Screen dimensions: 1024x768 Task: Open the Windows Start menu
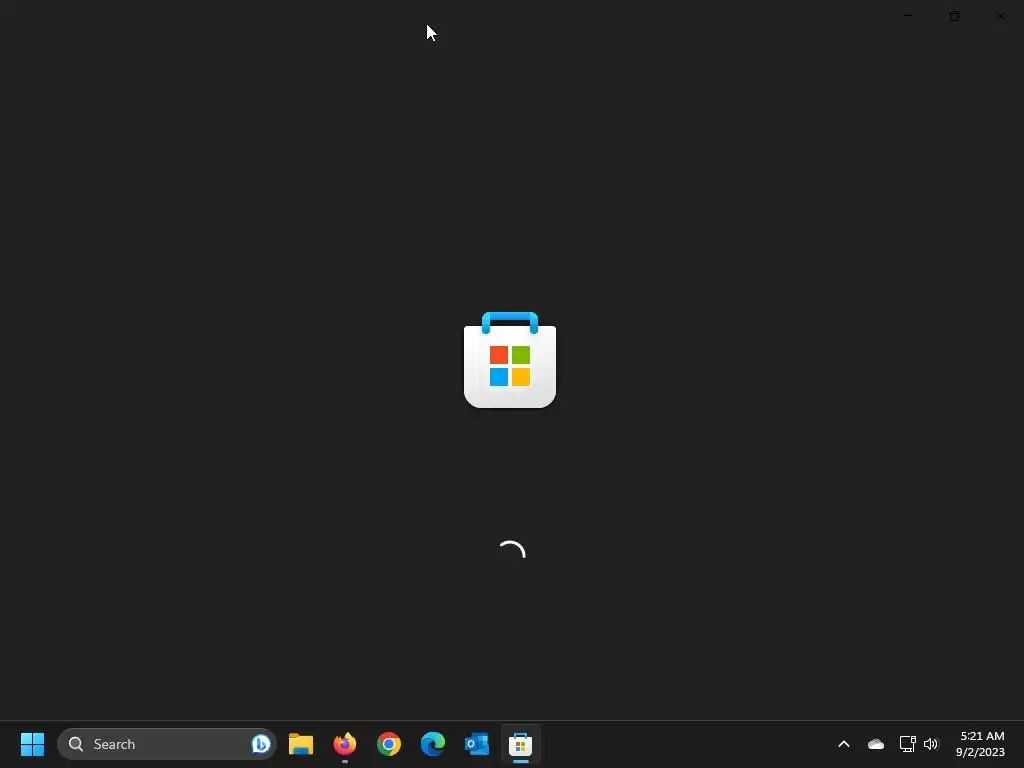tap(32, 744)
